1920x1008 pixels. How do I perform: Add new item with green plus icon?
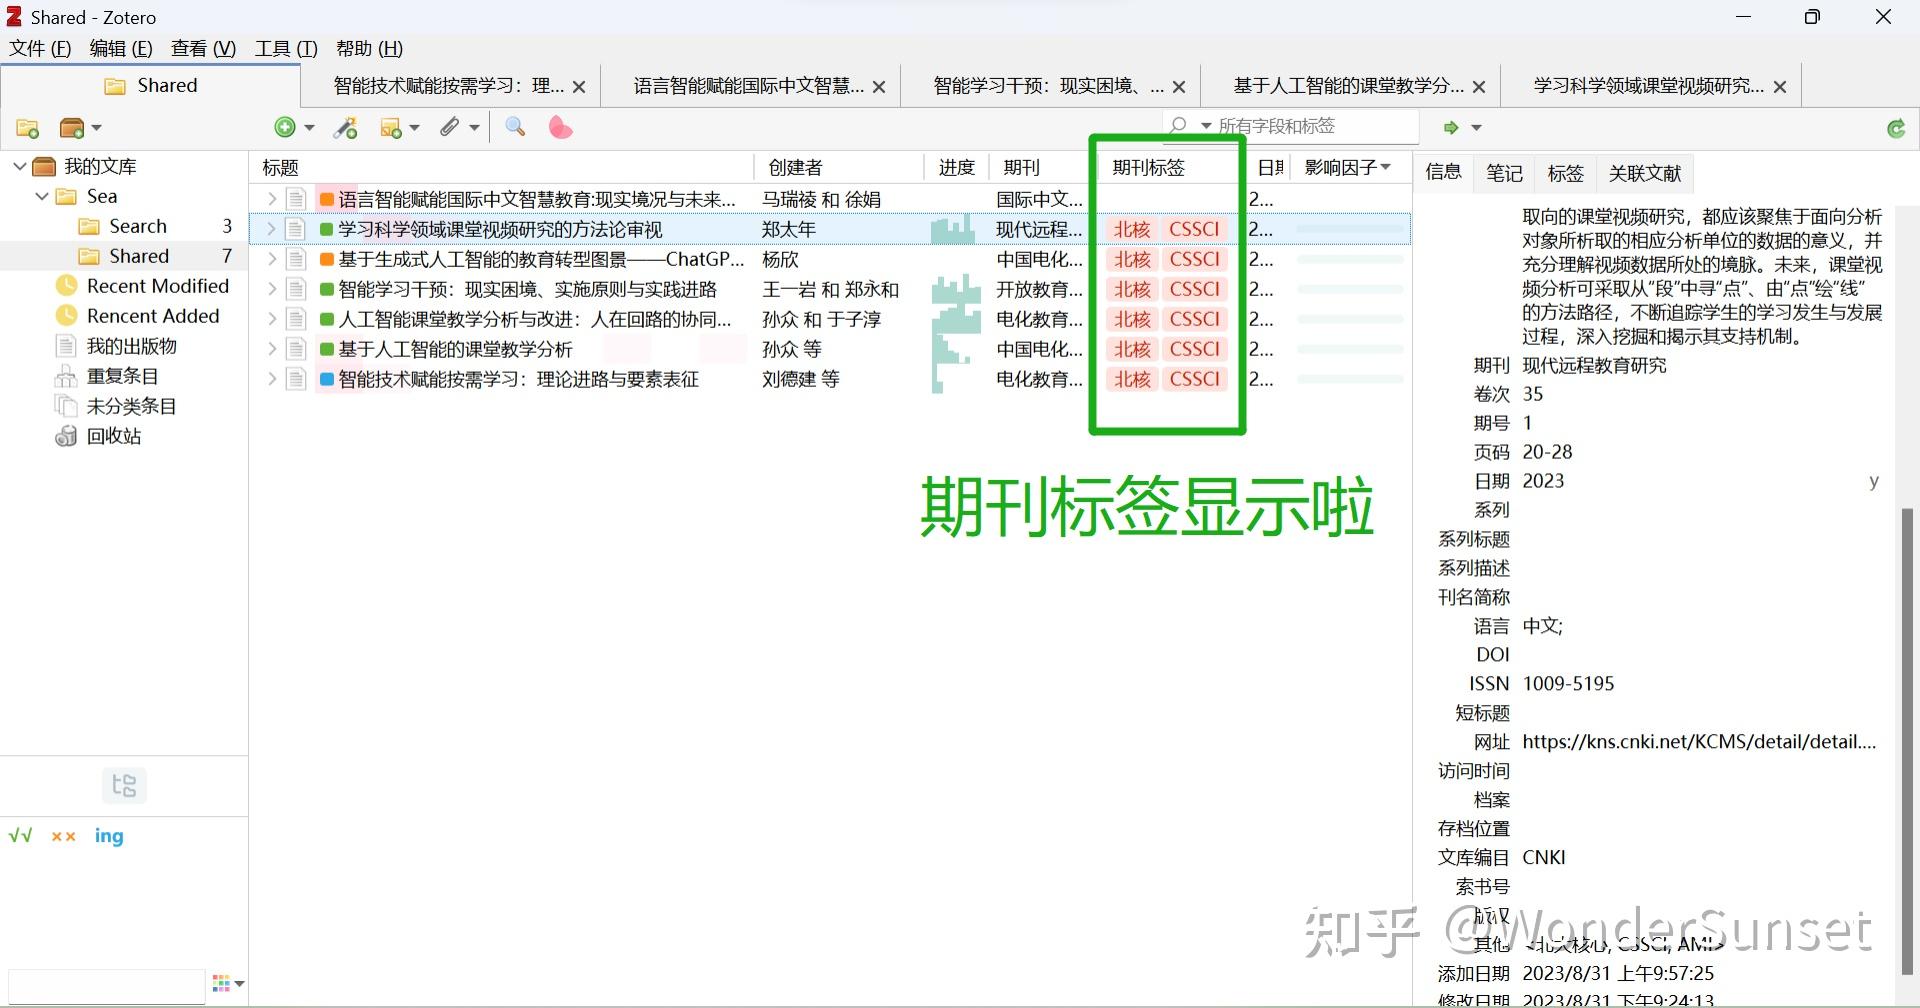pyautogui.click(x=285, y=127)
